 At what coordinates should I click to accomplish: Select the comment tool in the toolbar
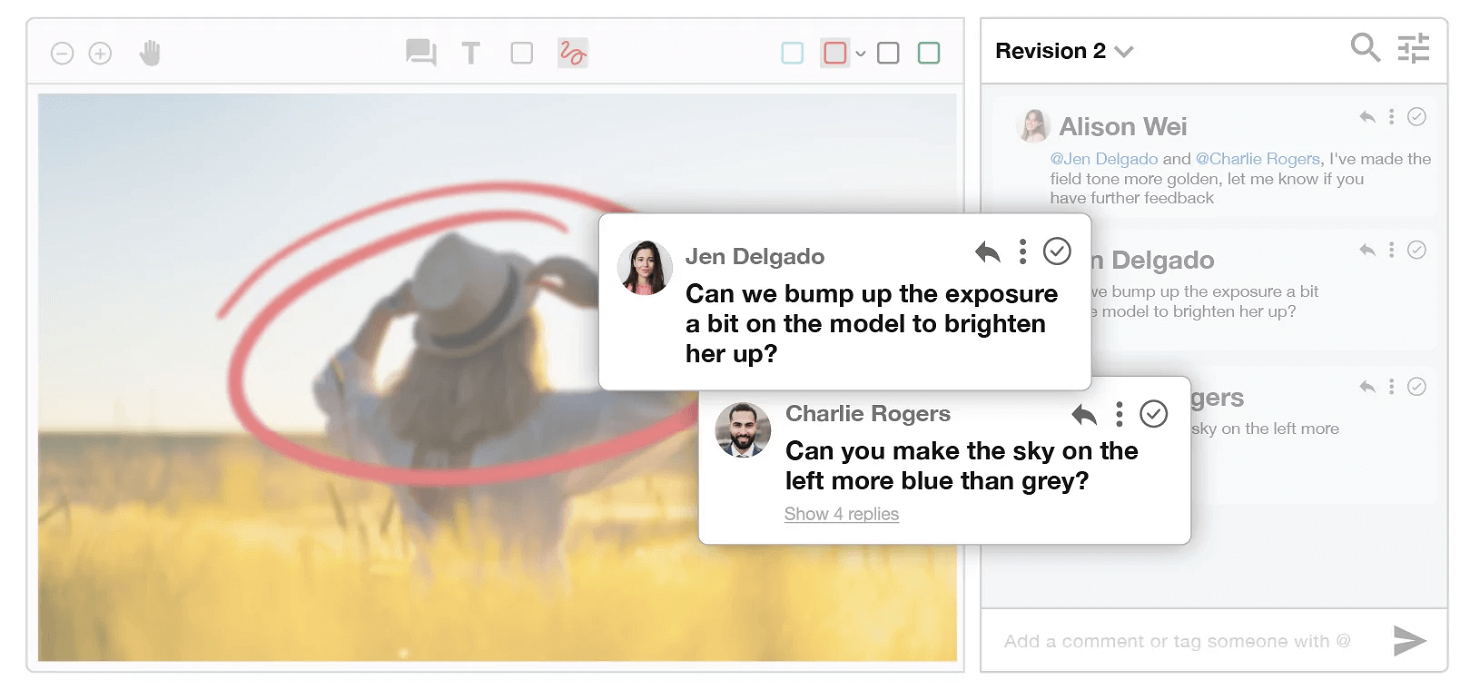pos(420,53)
